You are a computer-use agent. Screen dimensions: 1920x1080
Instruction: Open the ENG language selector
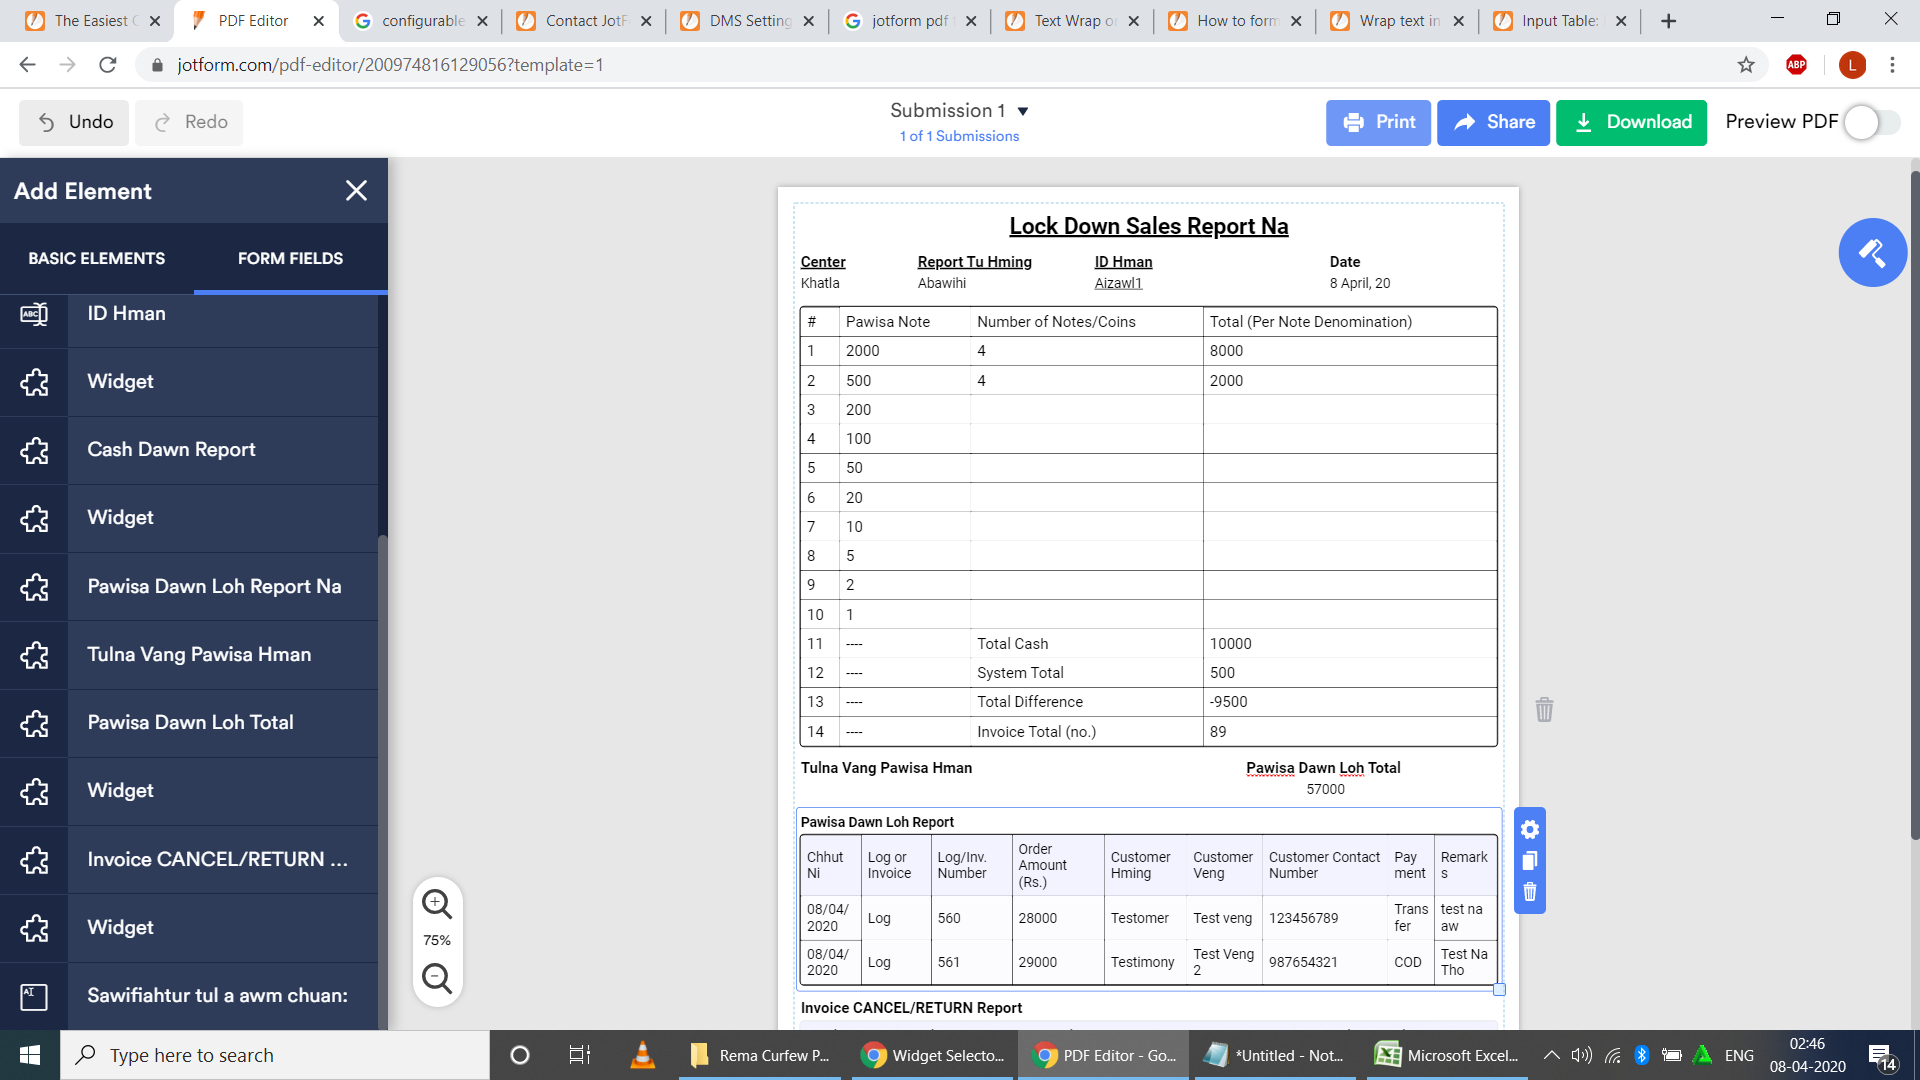pos(1740,1055)
